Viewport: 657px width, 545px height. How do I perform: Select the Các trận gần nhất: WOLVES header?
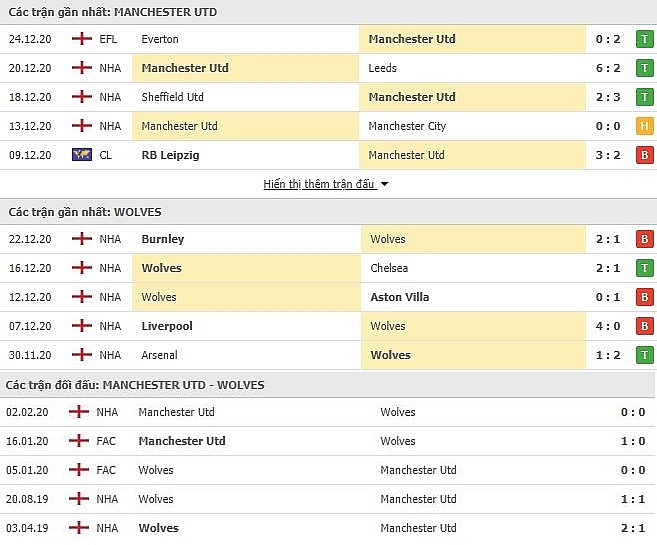[x=85, y=212]
